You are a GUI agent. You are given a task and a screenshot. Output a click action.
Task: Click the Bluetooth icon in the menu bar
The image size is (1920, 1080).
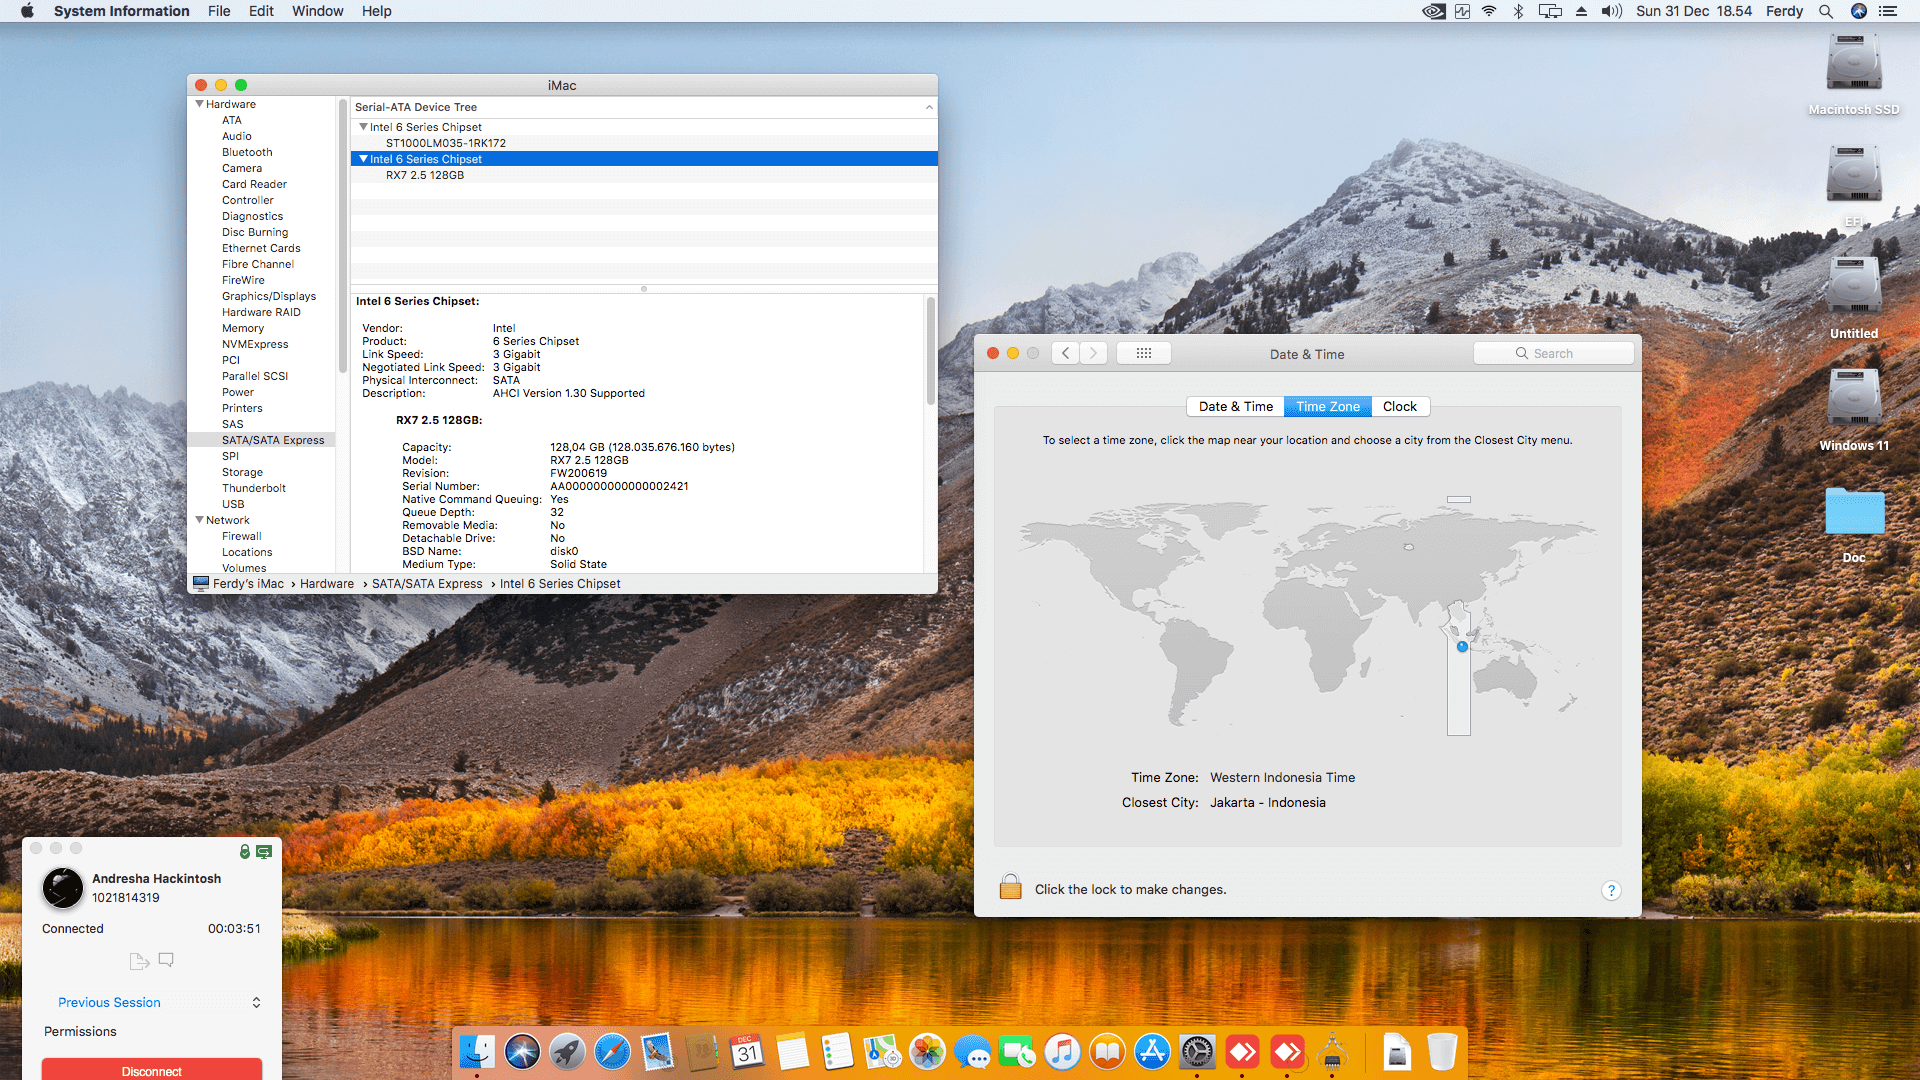(x=1519, y=11)
